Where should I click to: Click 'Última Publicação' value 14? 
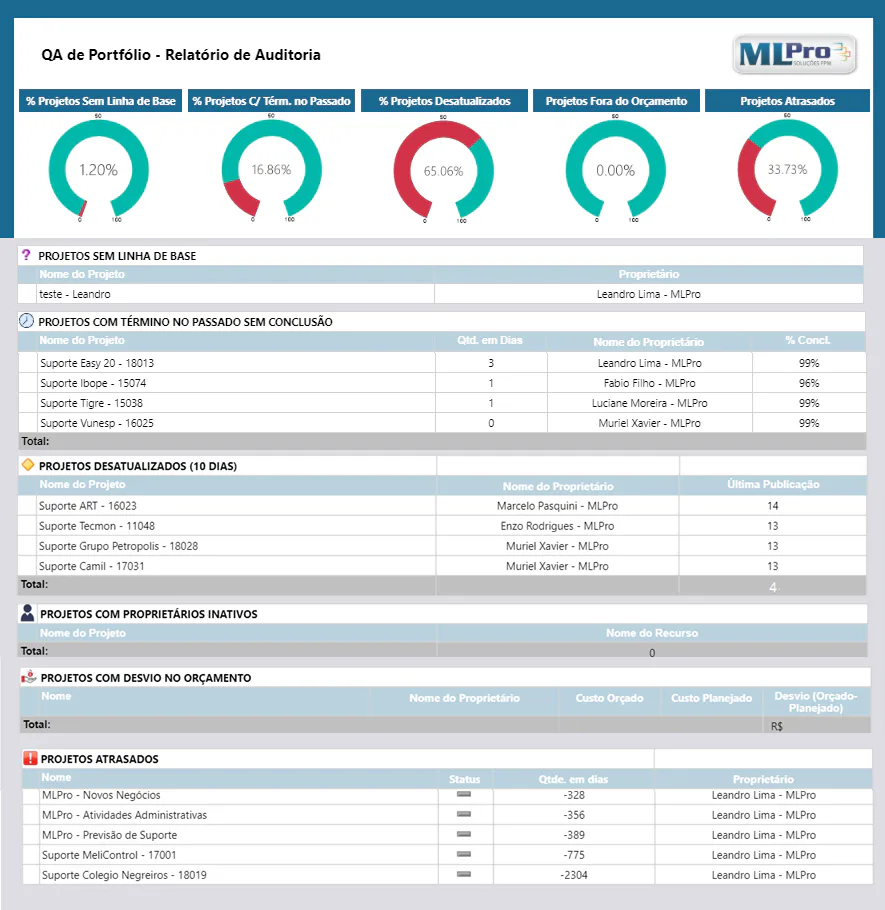point(772,506)
